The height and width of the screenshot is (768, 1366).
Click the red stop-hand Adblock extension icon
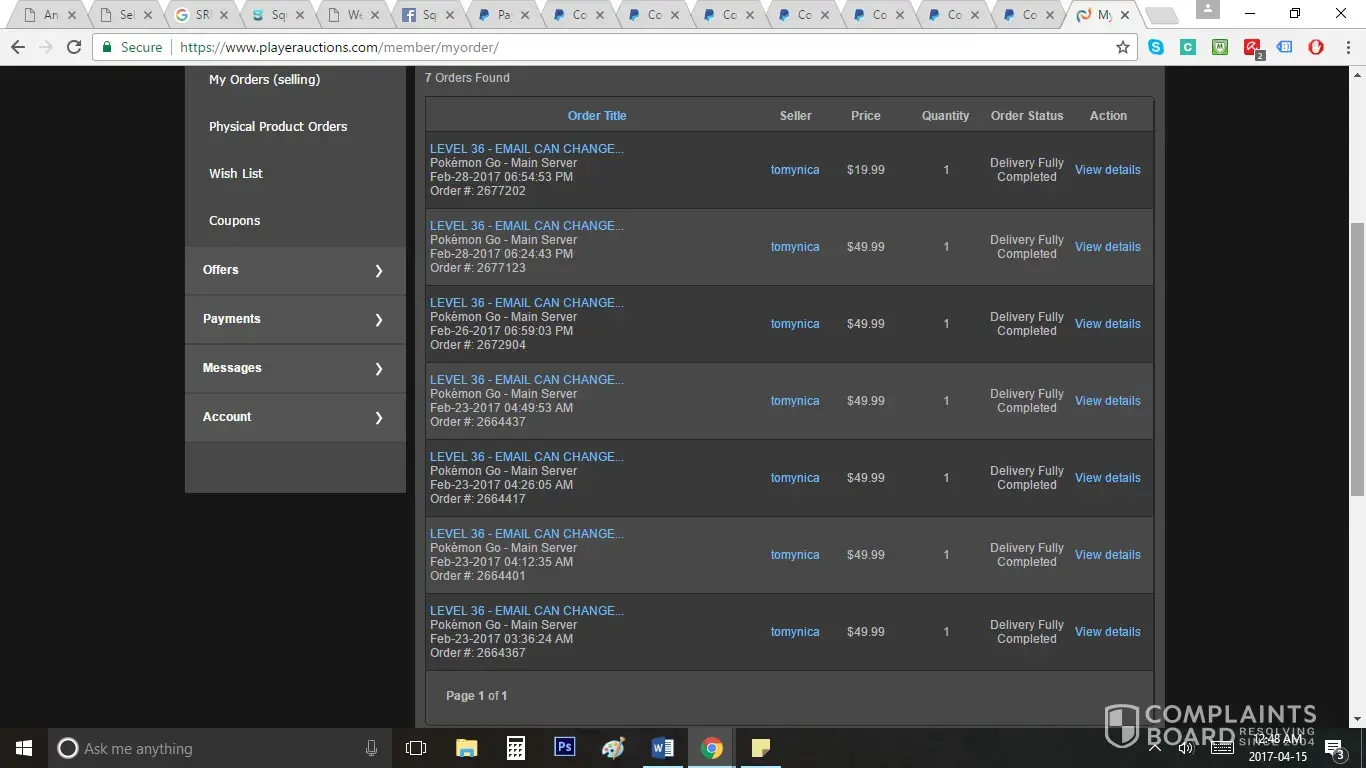click(x=1316, y=47)
